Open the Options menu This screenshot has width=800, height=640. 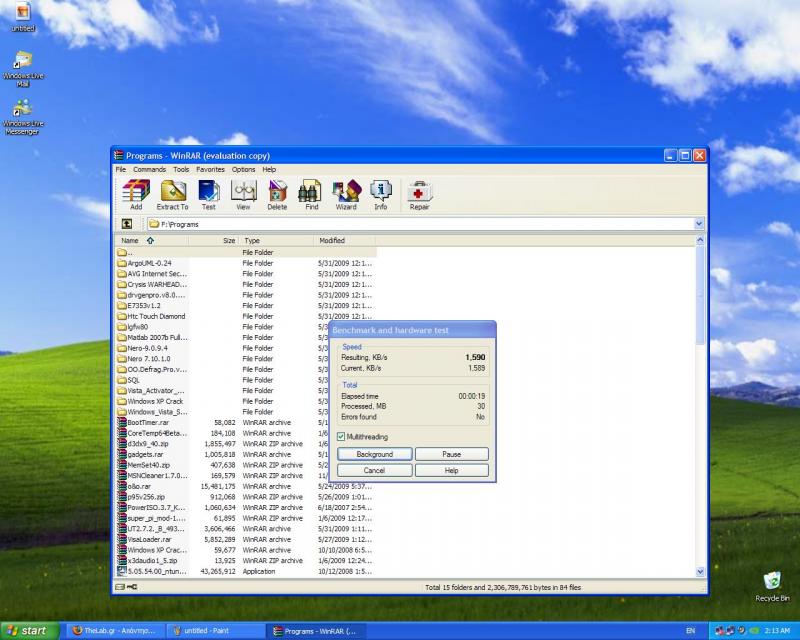click(243, 169)
